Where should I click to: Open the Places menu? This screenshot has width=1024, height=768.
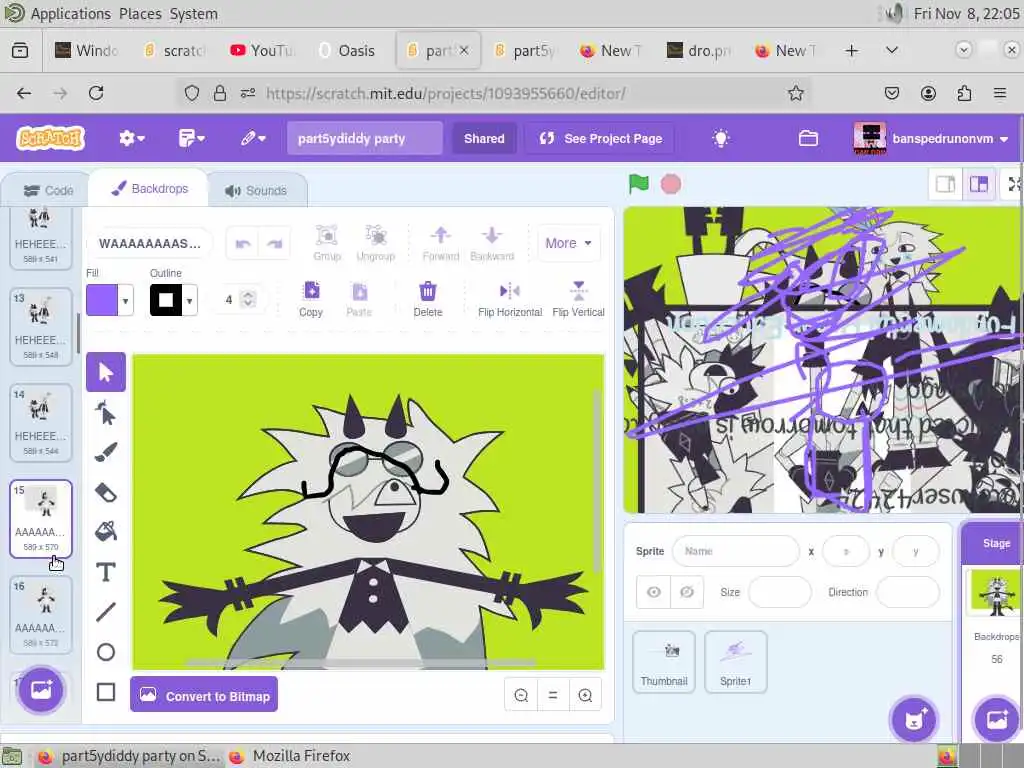pyautogui.click(x=140, y=14)
